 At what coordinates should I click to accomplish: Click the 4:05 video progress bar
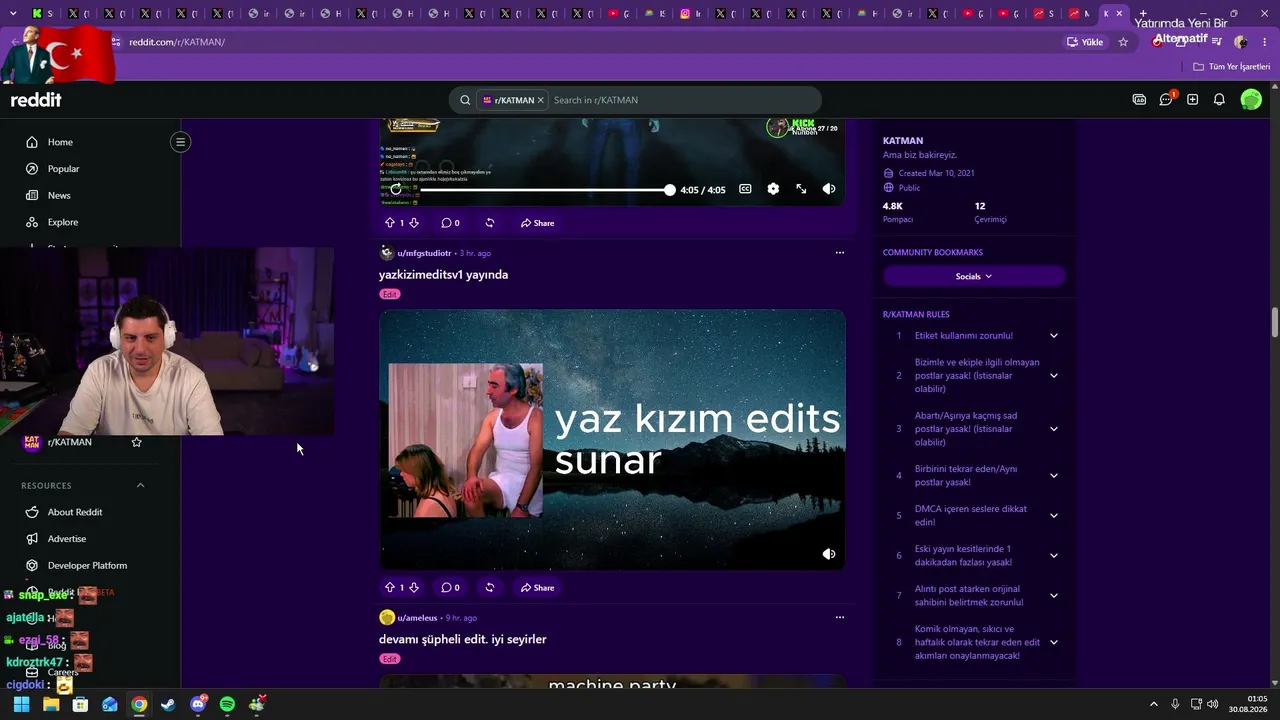[x=545, y=190]
